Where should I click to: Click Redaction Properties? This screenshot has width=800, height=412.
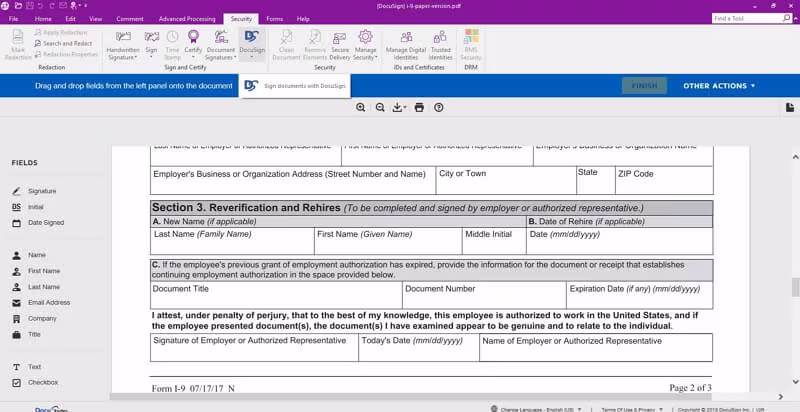pos(66,54)
